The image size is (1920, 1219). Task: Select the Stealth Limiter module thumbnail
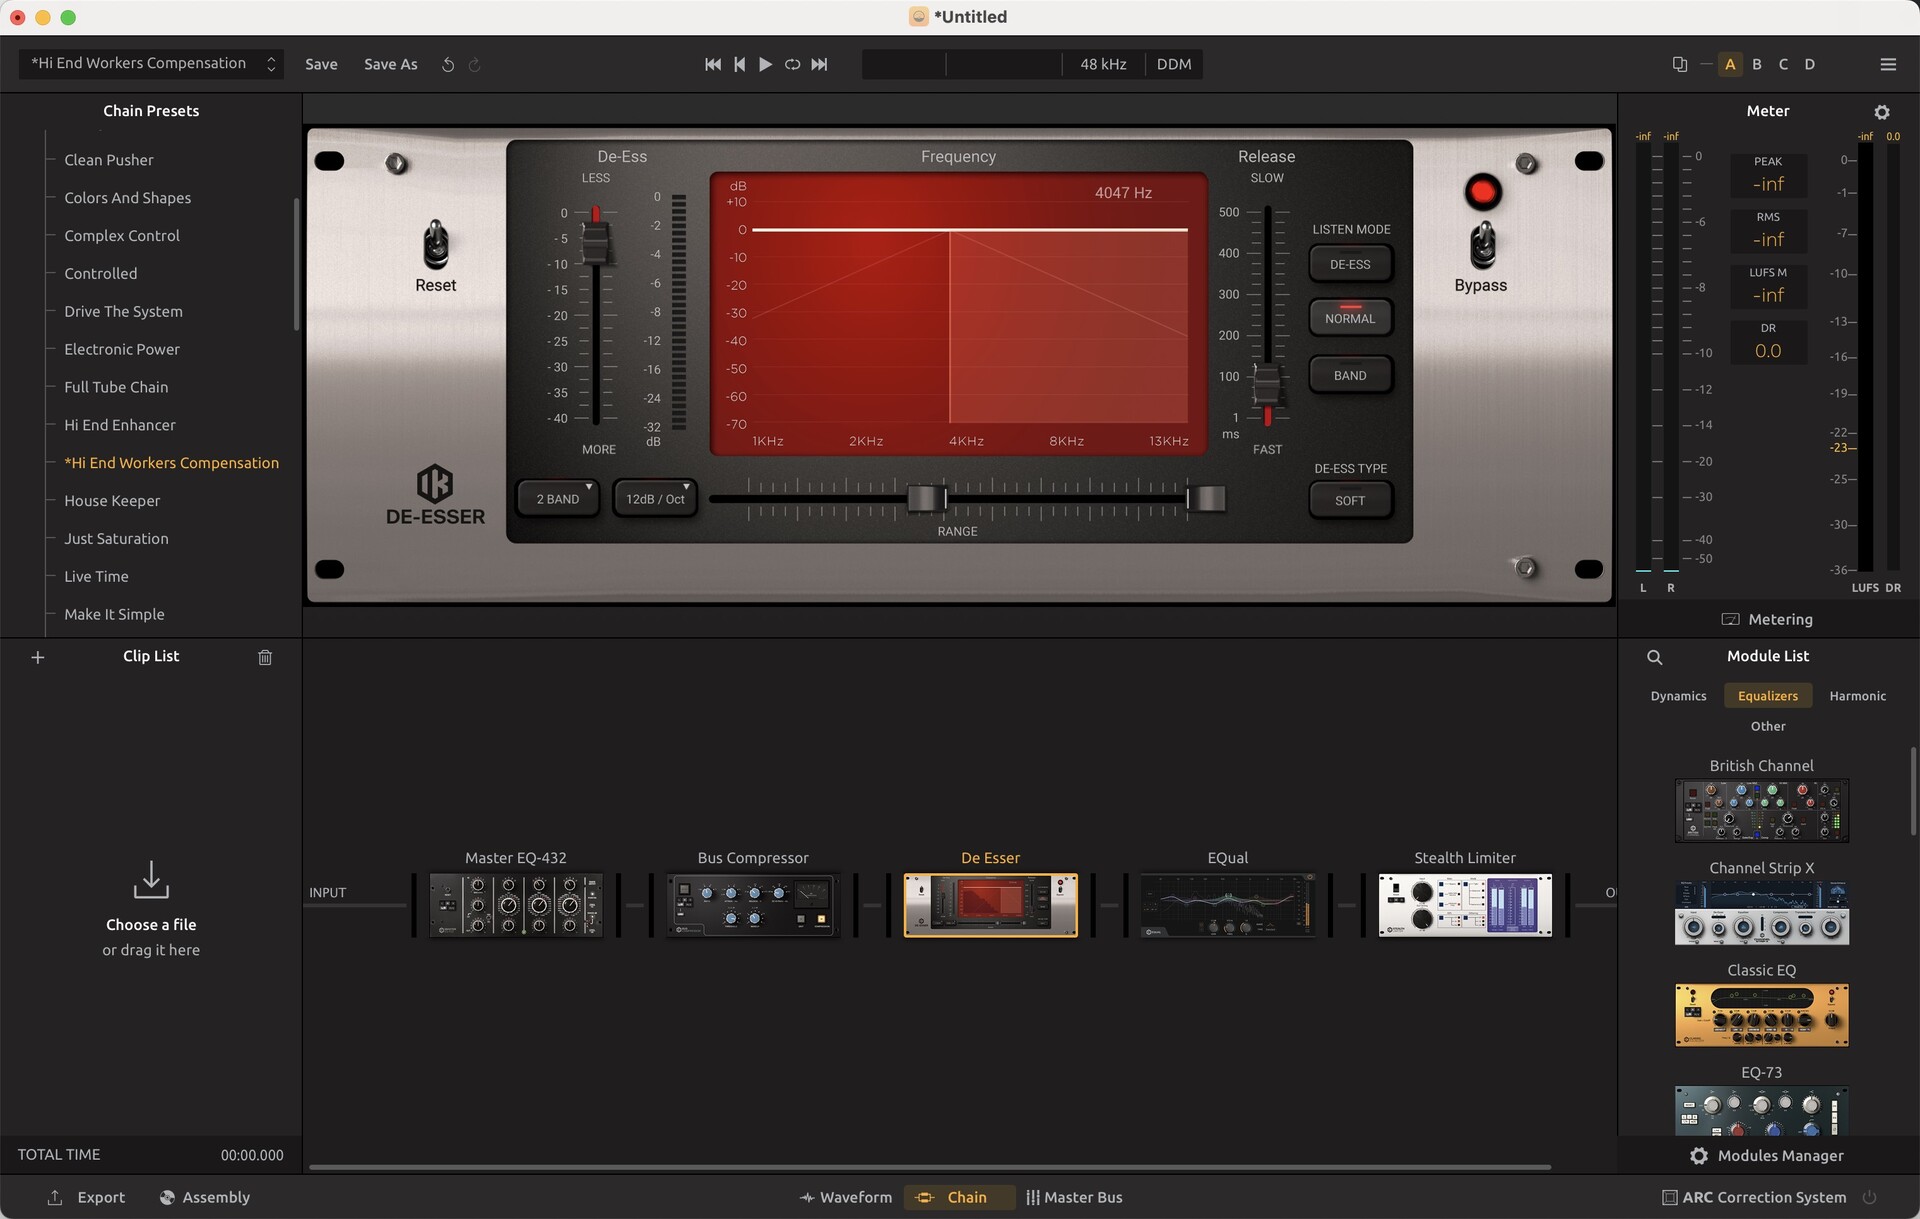(1464, 905)
